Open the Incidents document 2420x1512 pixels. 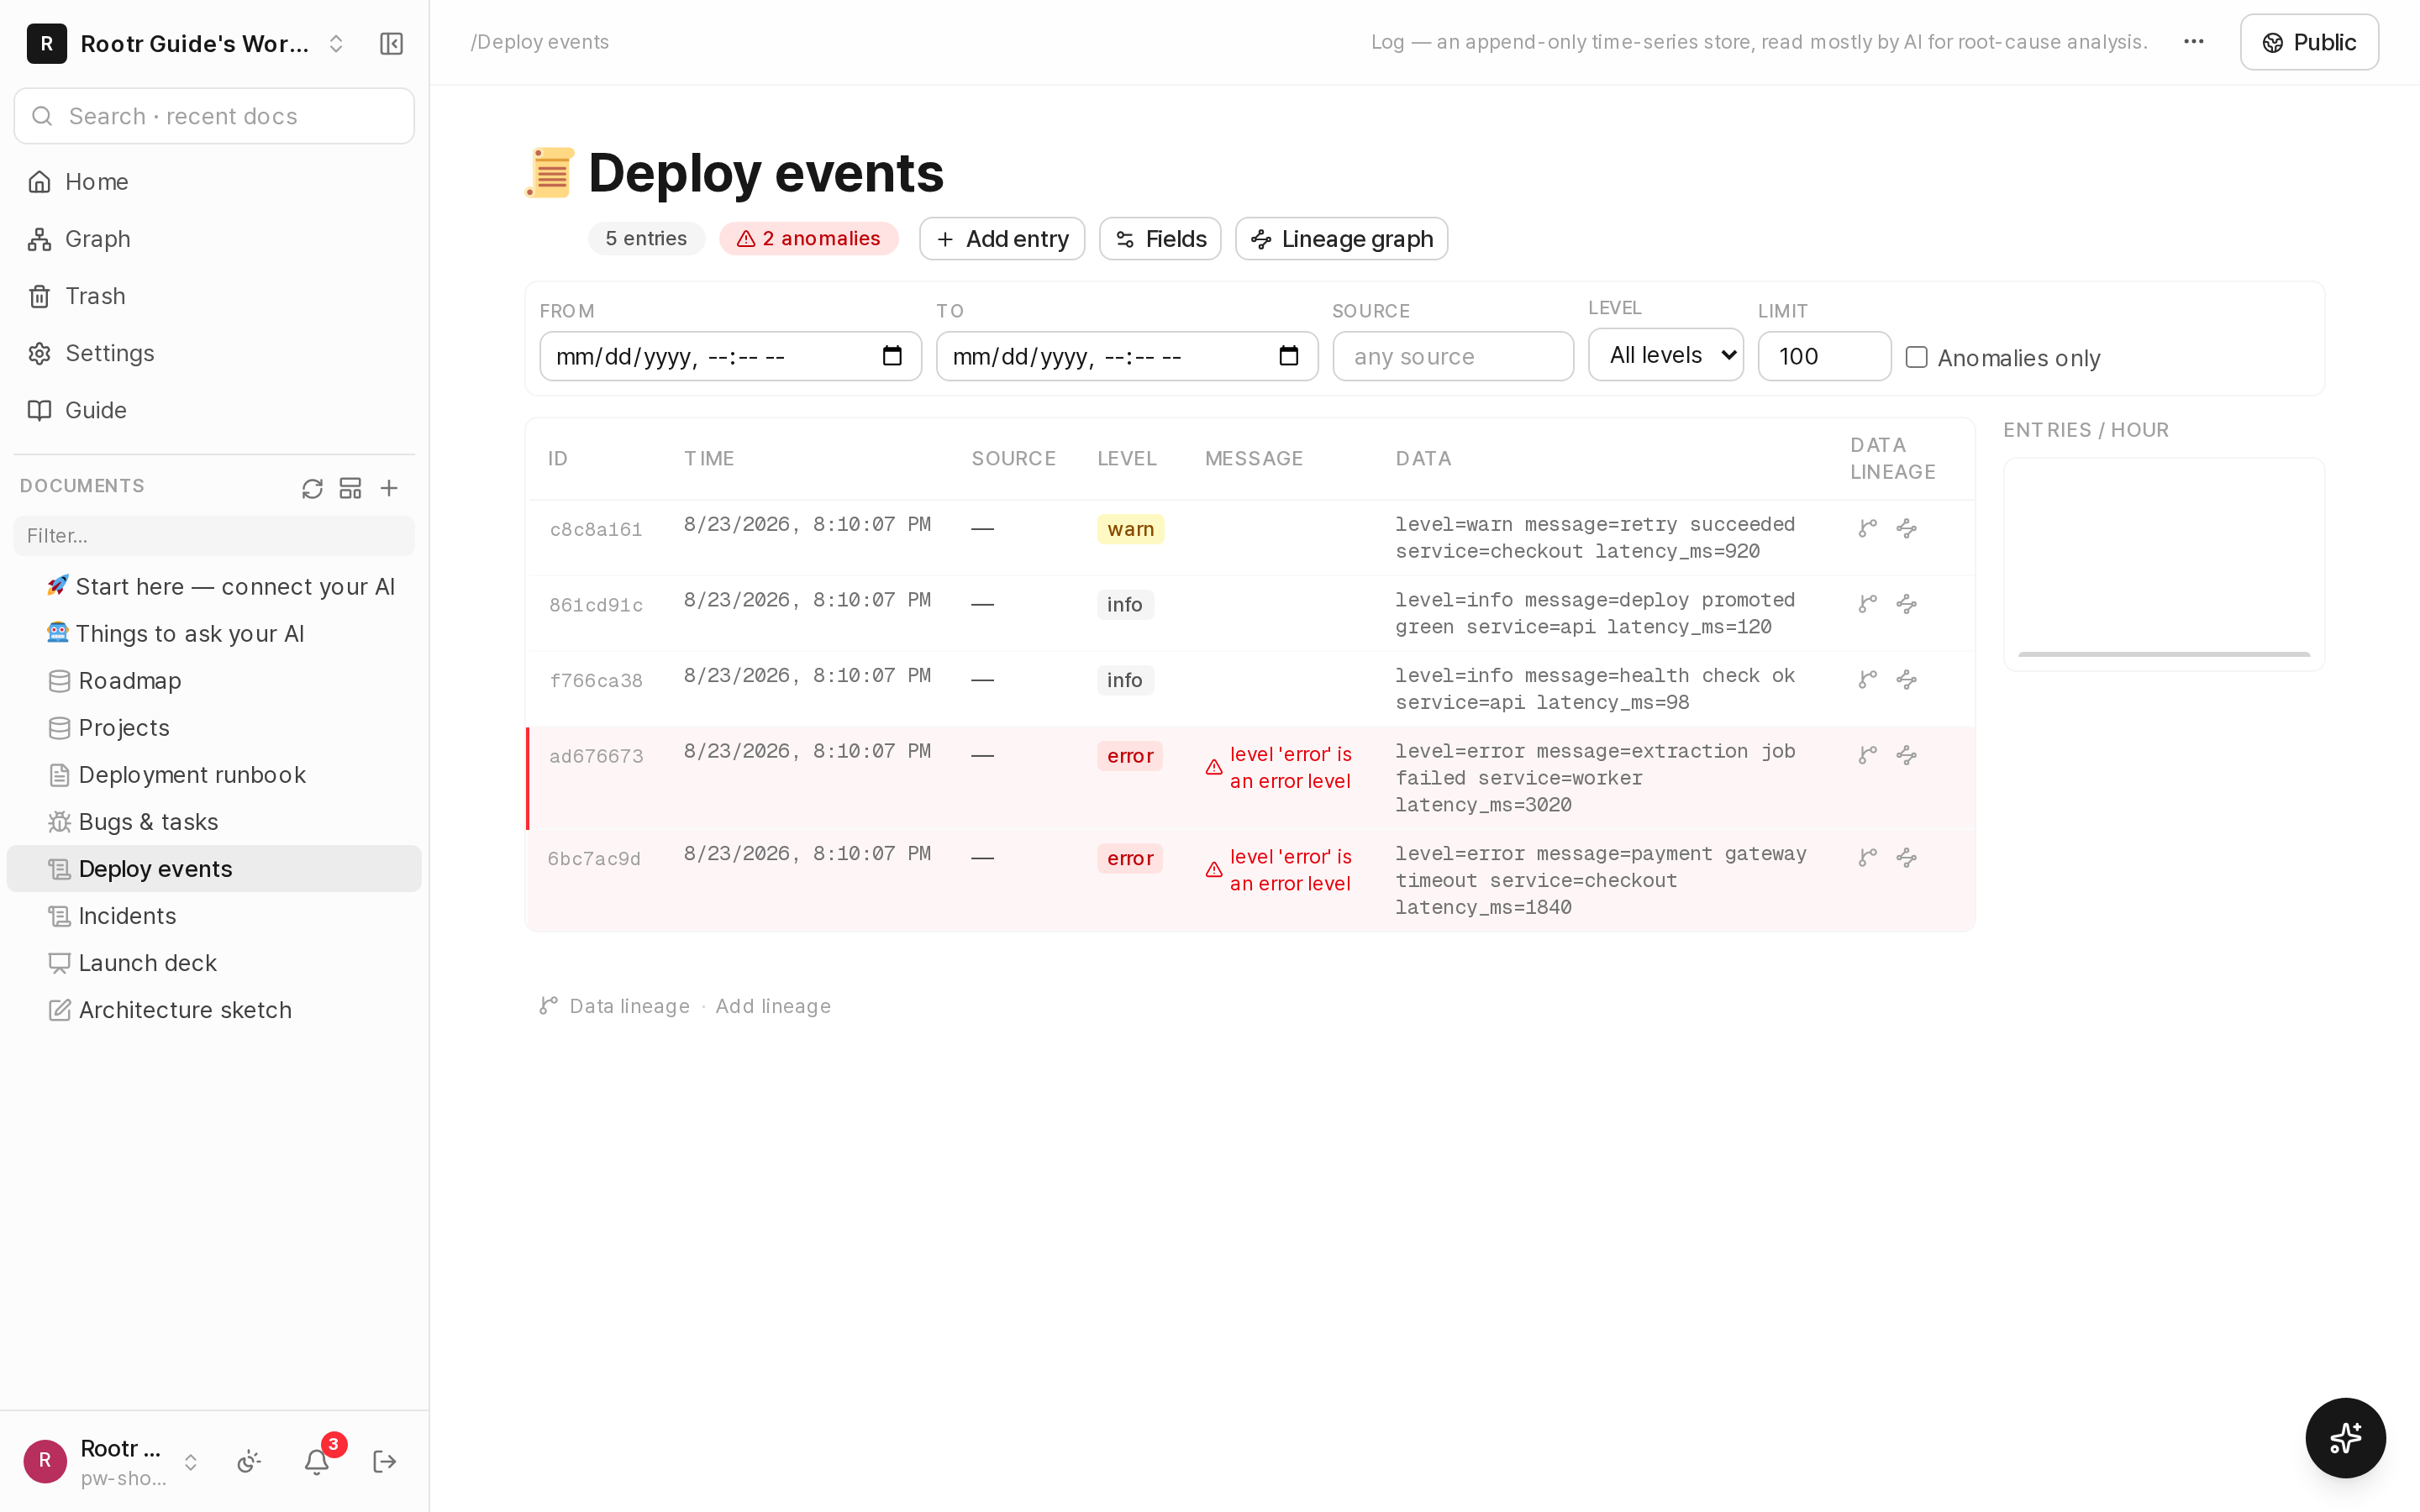click(214, 916)
